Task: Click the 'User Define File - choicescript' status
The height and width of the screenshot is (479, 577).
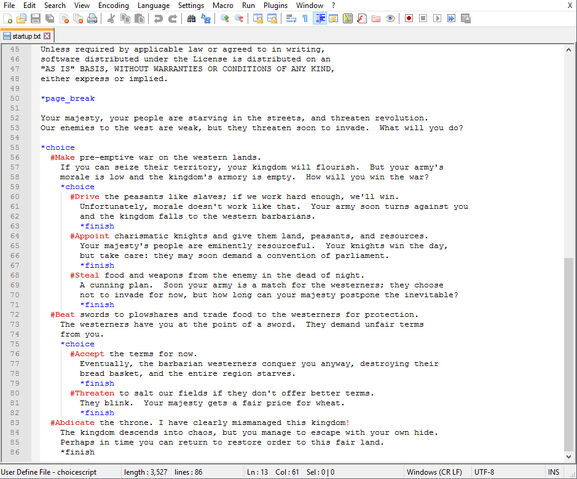Action: [49, 472]
